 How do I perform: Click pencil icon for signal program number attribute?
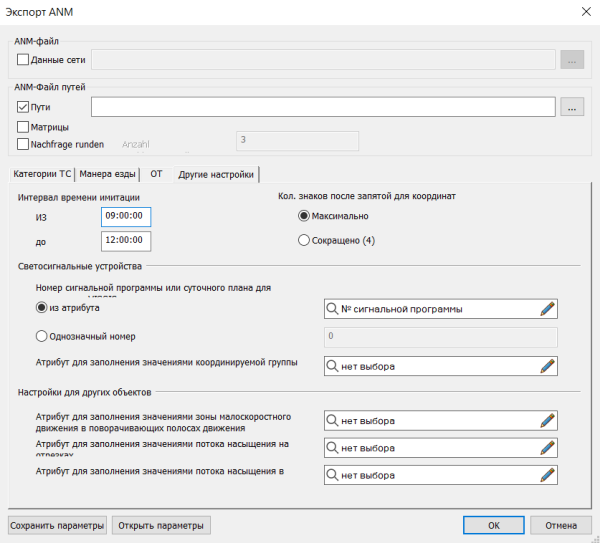pyautogui.click(x=546, y=309)
